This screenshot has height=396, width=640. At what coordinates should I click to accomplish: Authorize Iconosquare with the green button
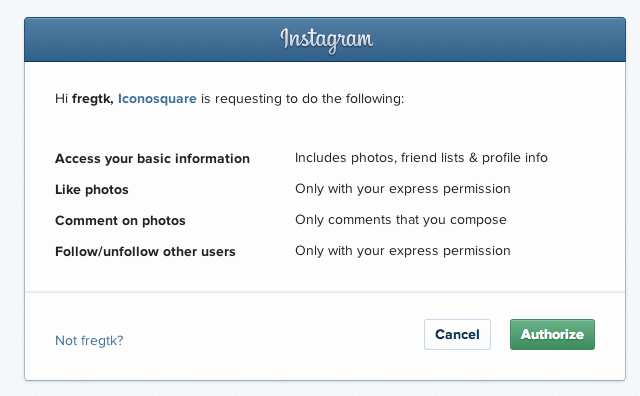tap(552, 334)
